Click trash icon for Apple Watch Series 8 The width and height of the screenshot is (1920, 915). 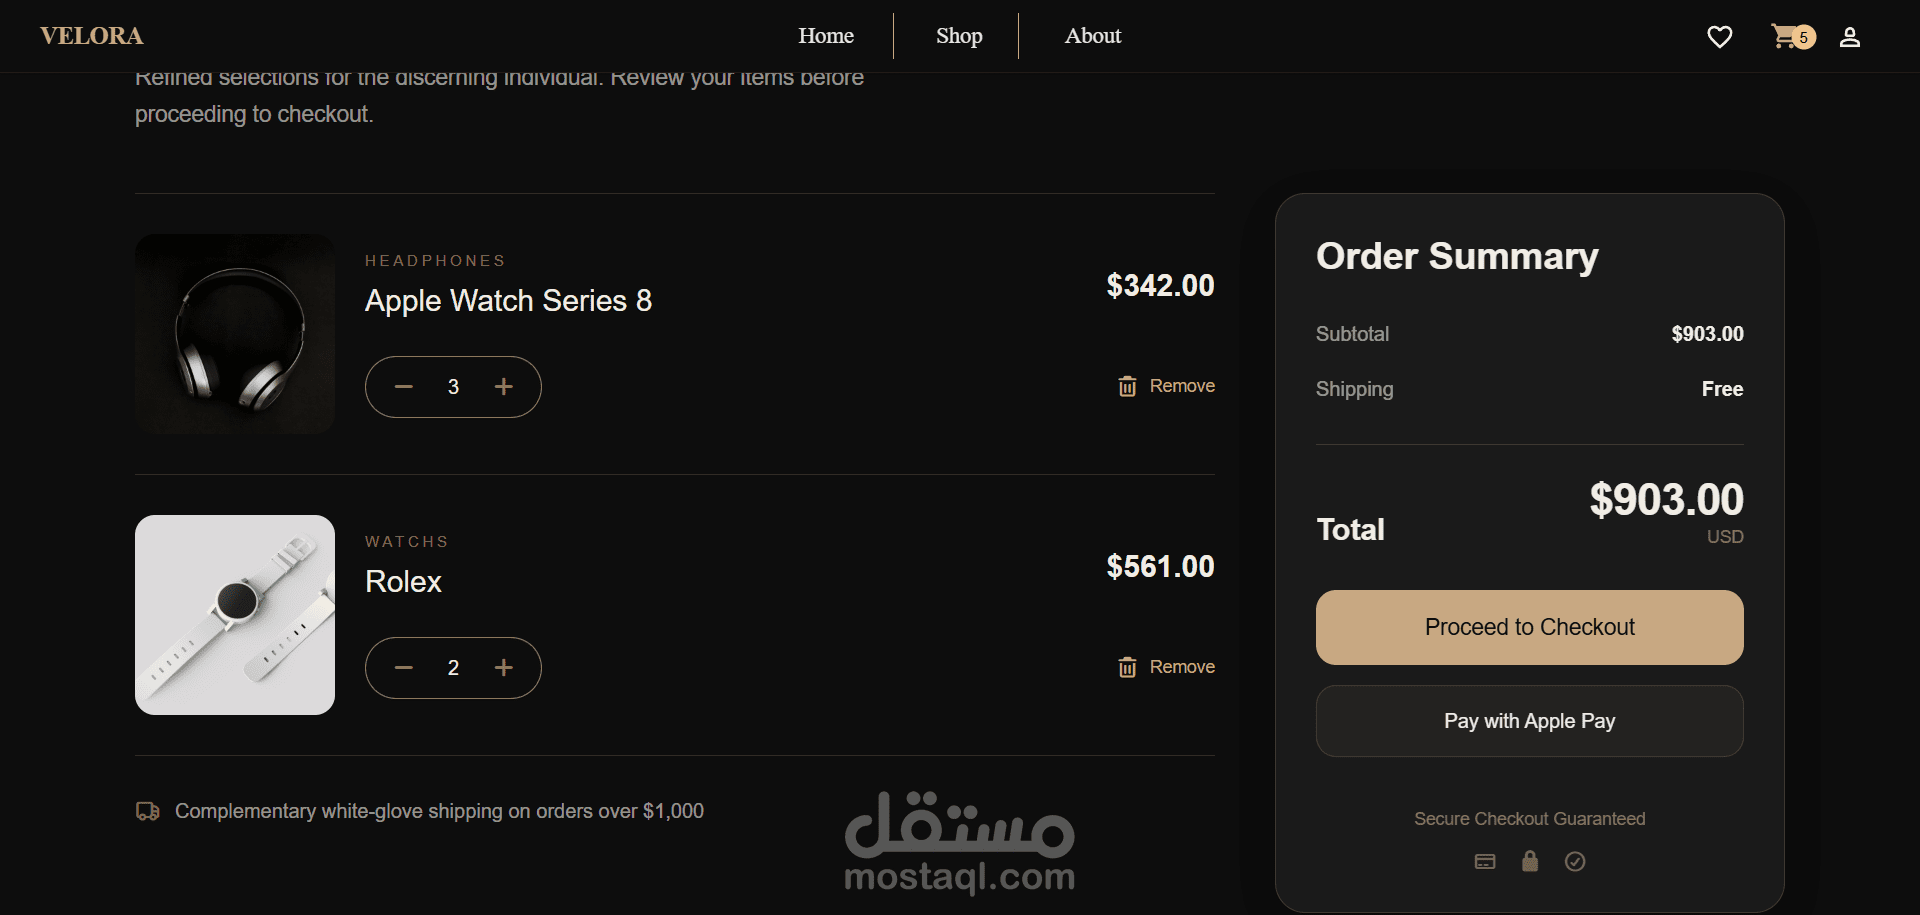point(1127,386)
